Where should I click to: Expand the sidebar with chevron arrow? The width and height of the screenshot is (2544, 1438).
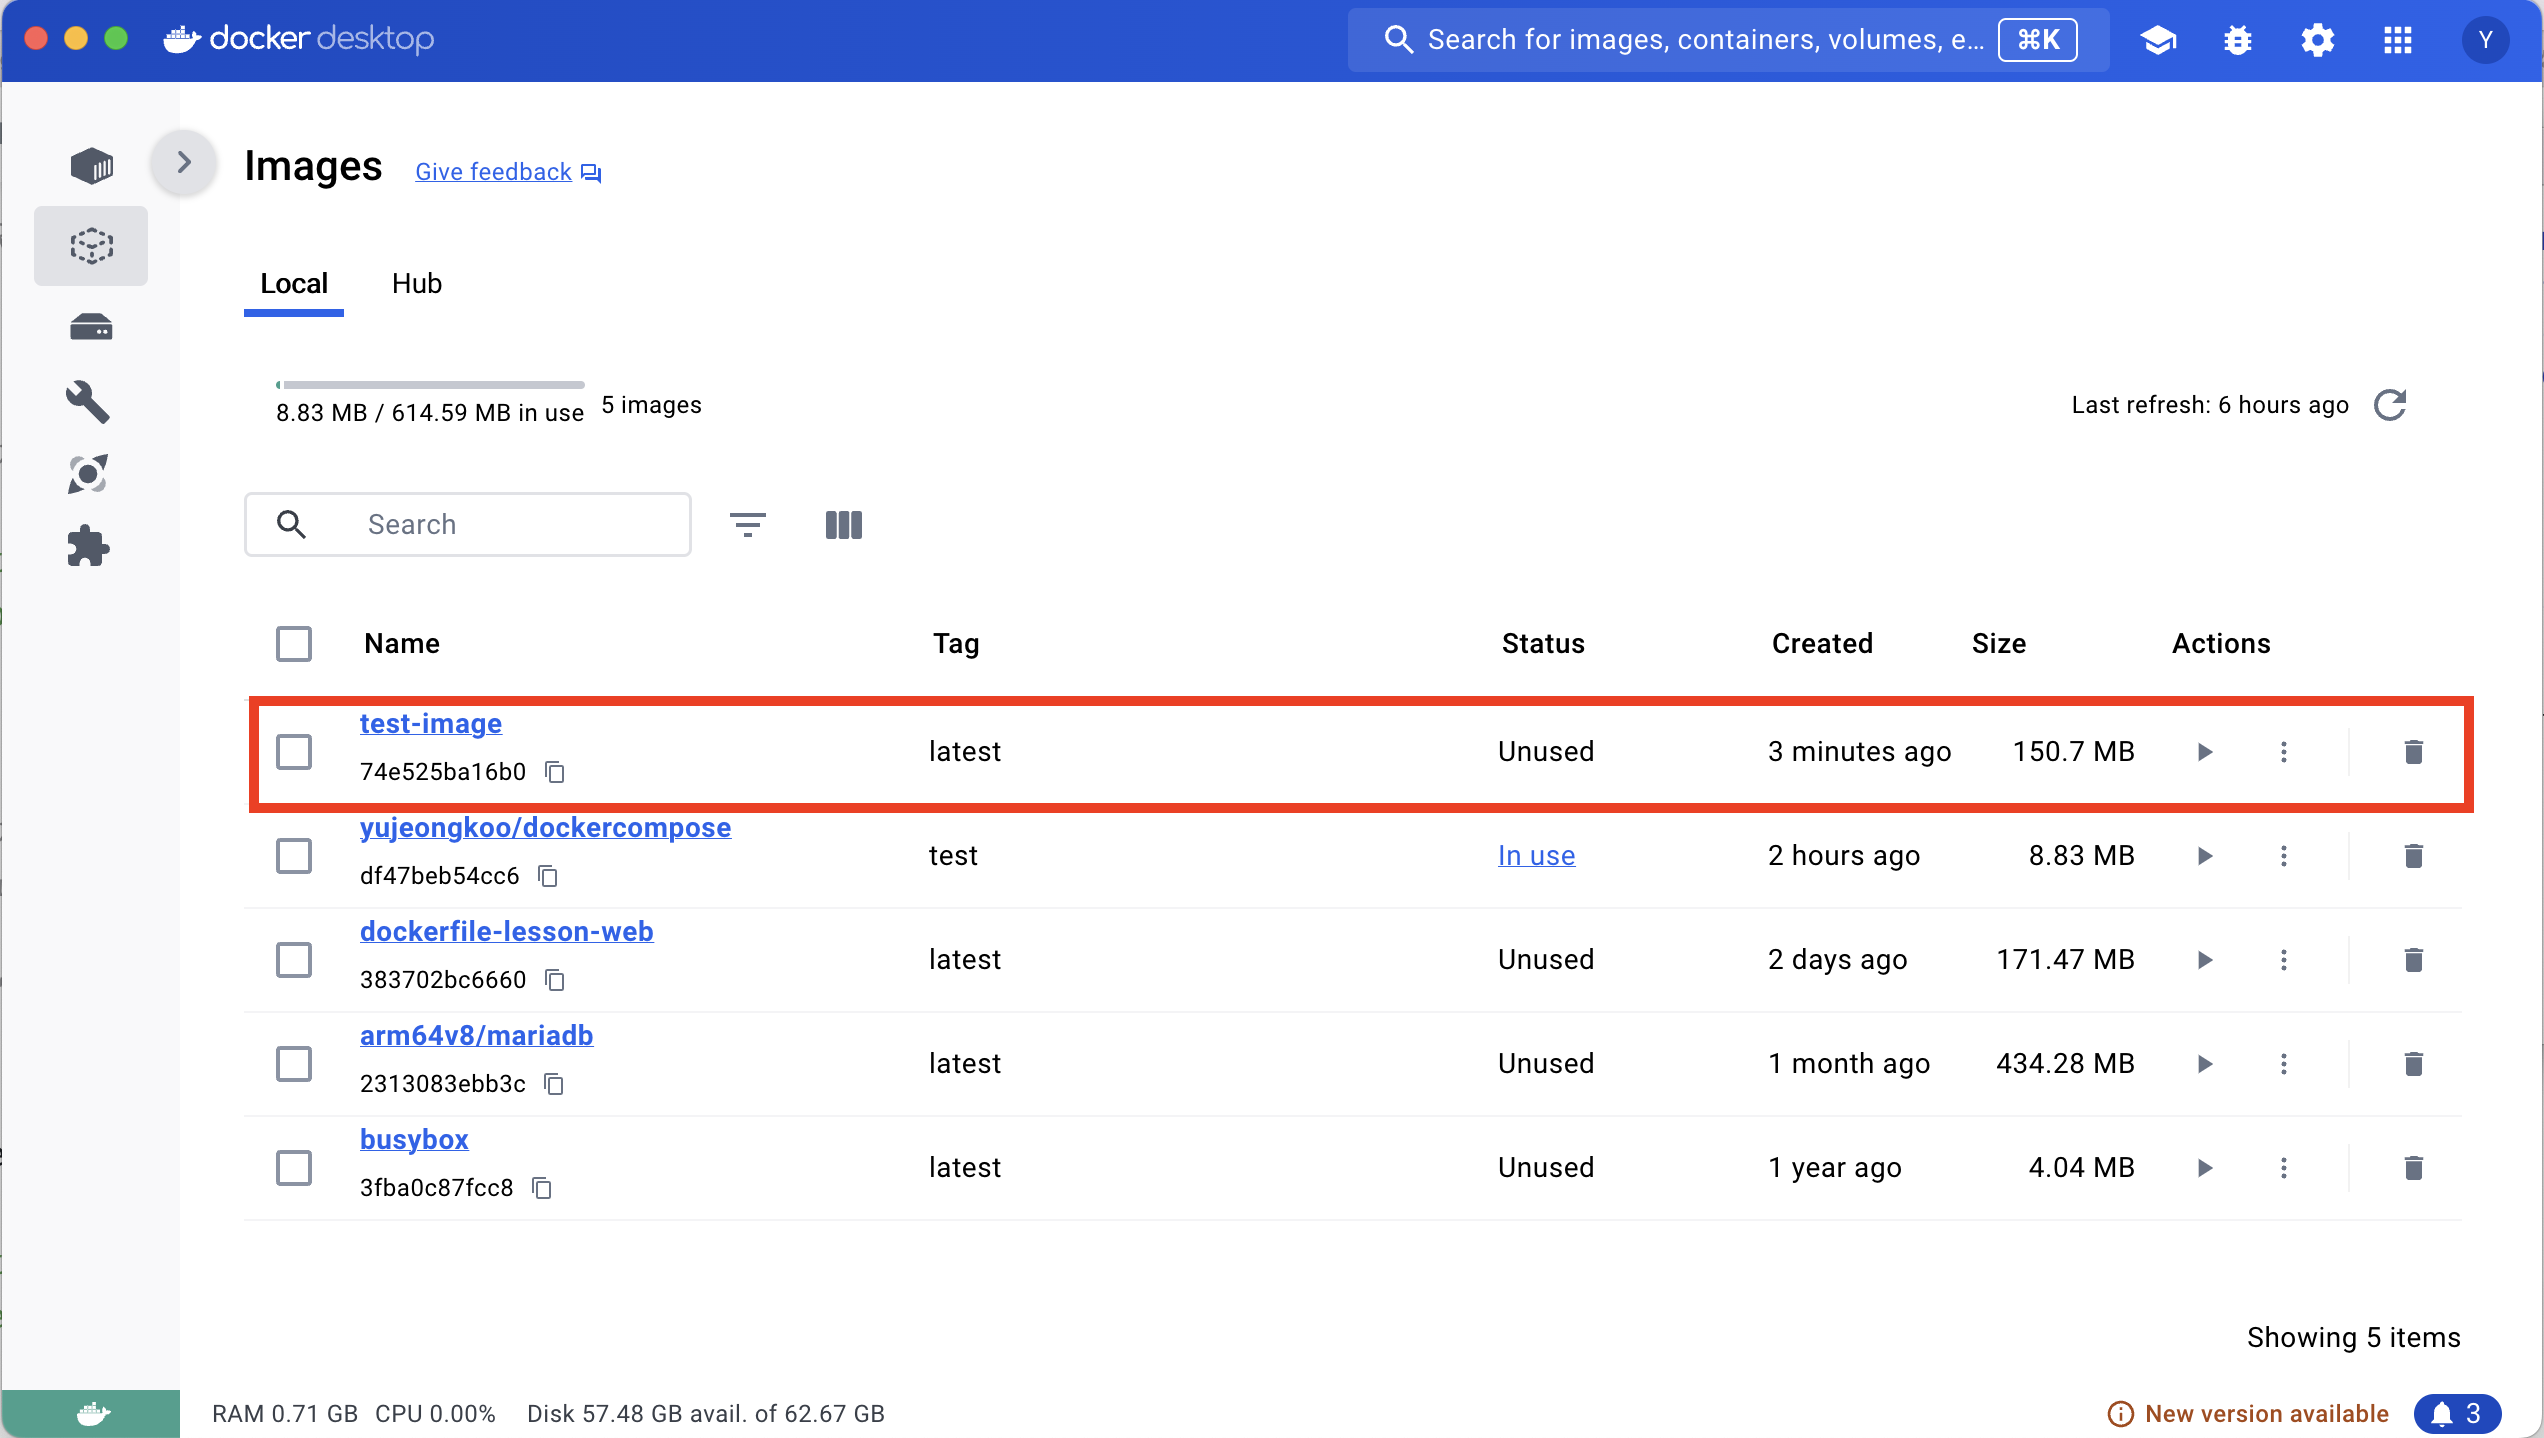184,162
